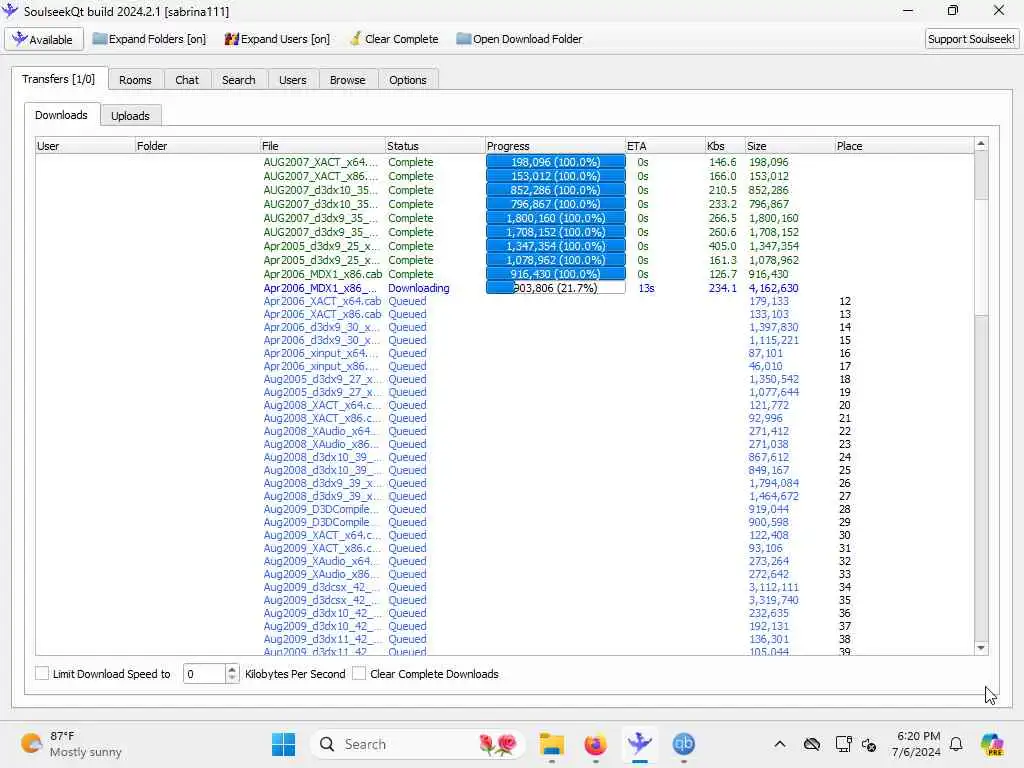Screen dimensions: 1024x768
Task: Open the Chat tab
Action: (187, 80)
